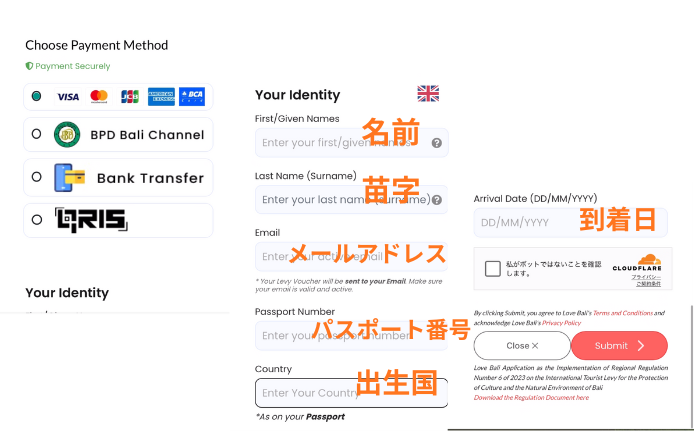Click the UK flag language icon
The image size is (694, 432).
[428, 94]
